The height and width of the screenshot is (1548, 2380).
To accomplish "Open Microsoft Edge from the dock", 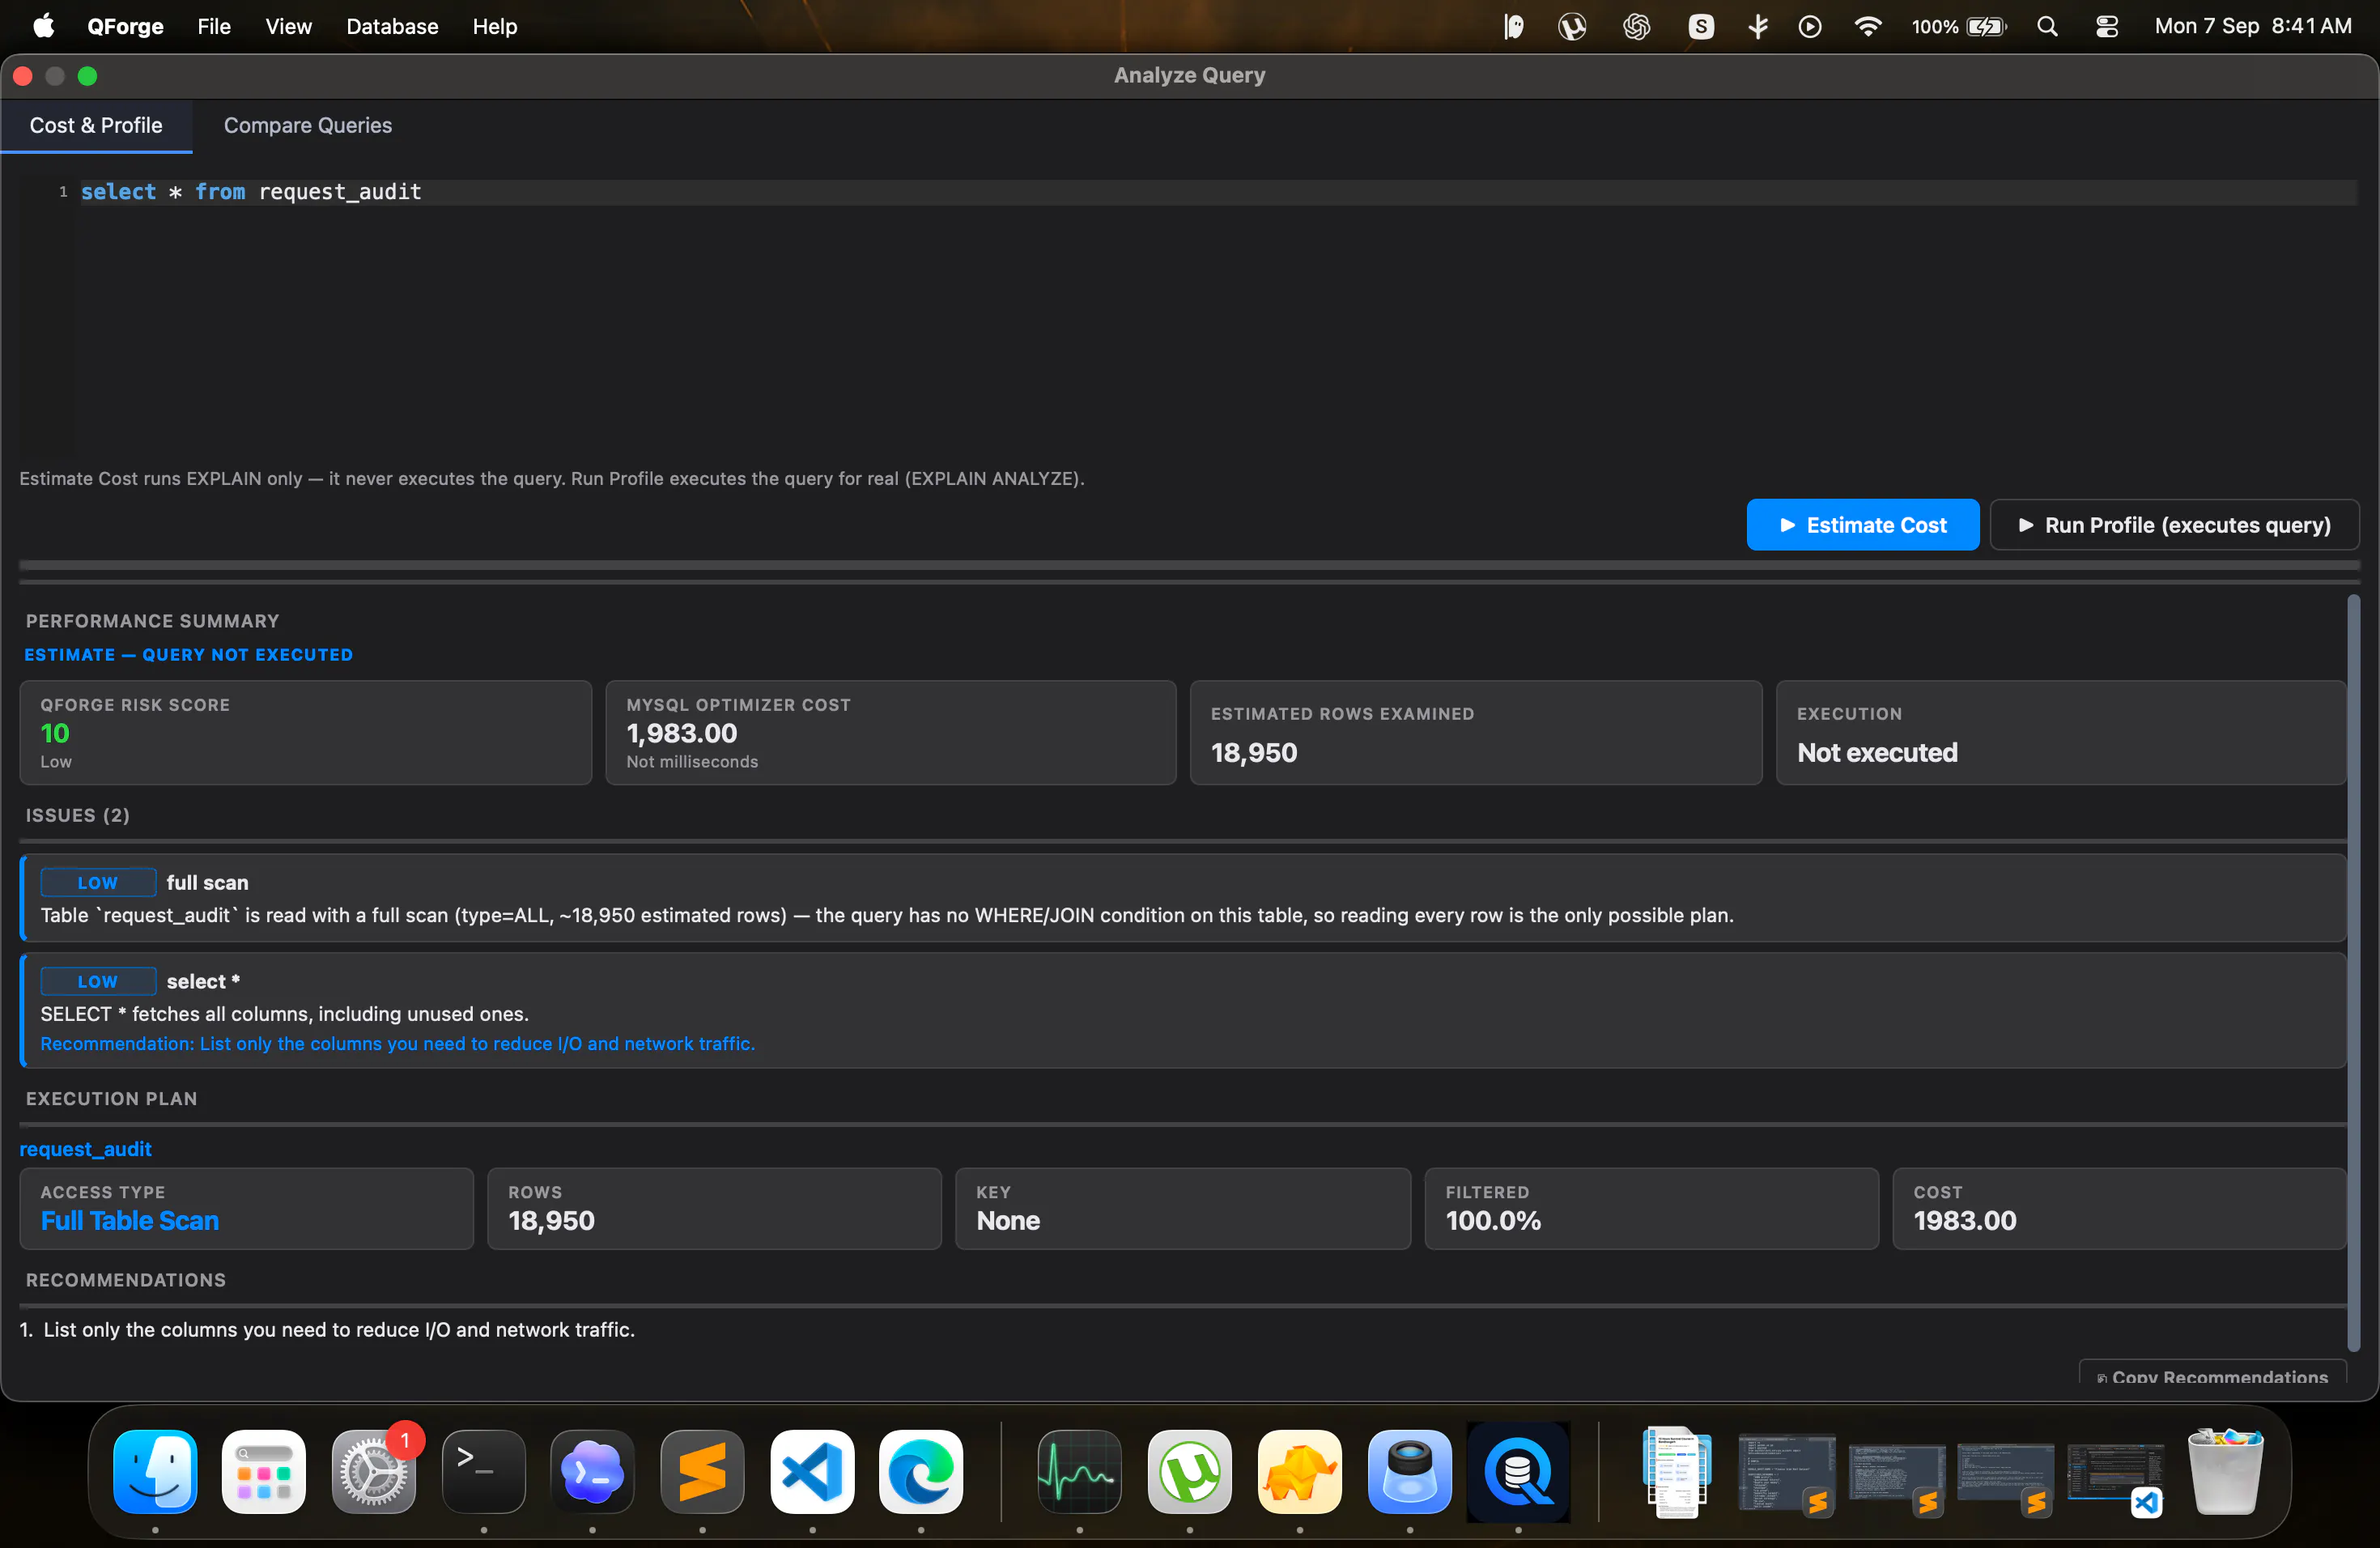I will pyautogui.click(x=921, y=1471).
